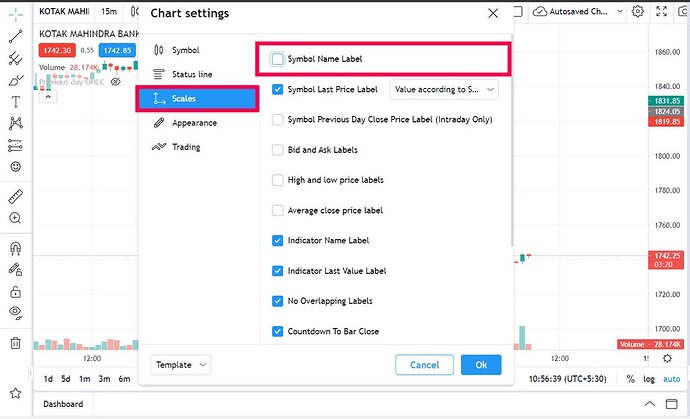Check the Bid and Ask Labels option

coord(277,150)
